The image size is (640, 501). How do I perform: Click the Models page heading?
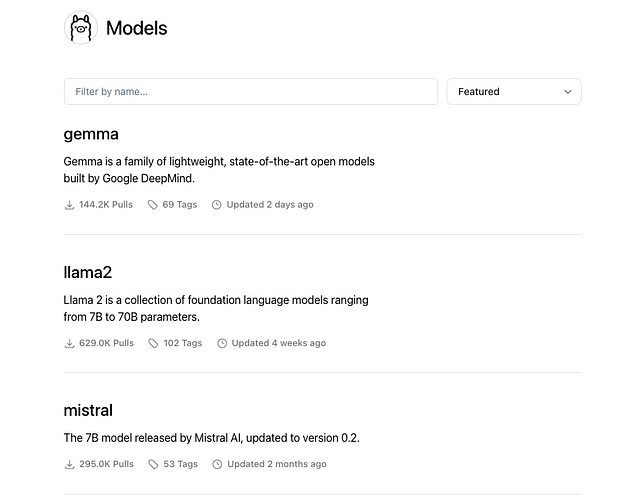[x=136, y=28]
